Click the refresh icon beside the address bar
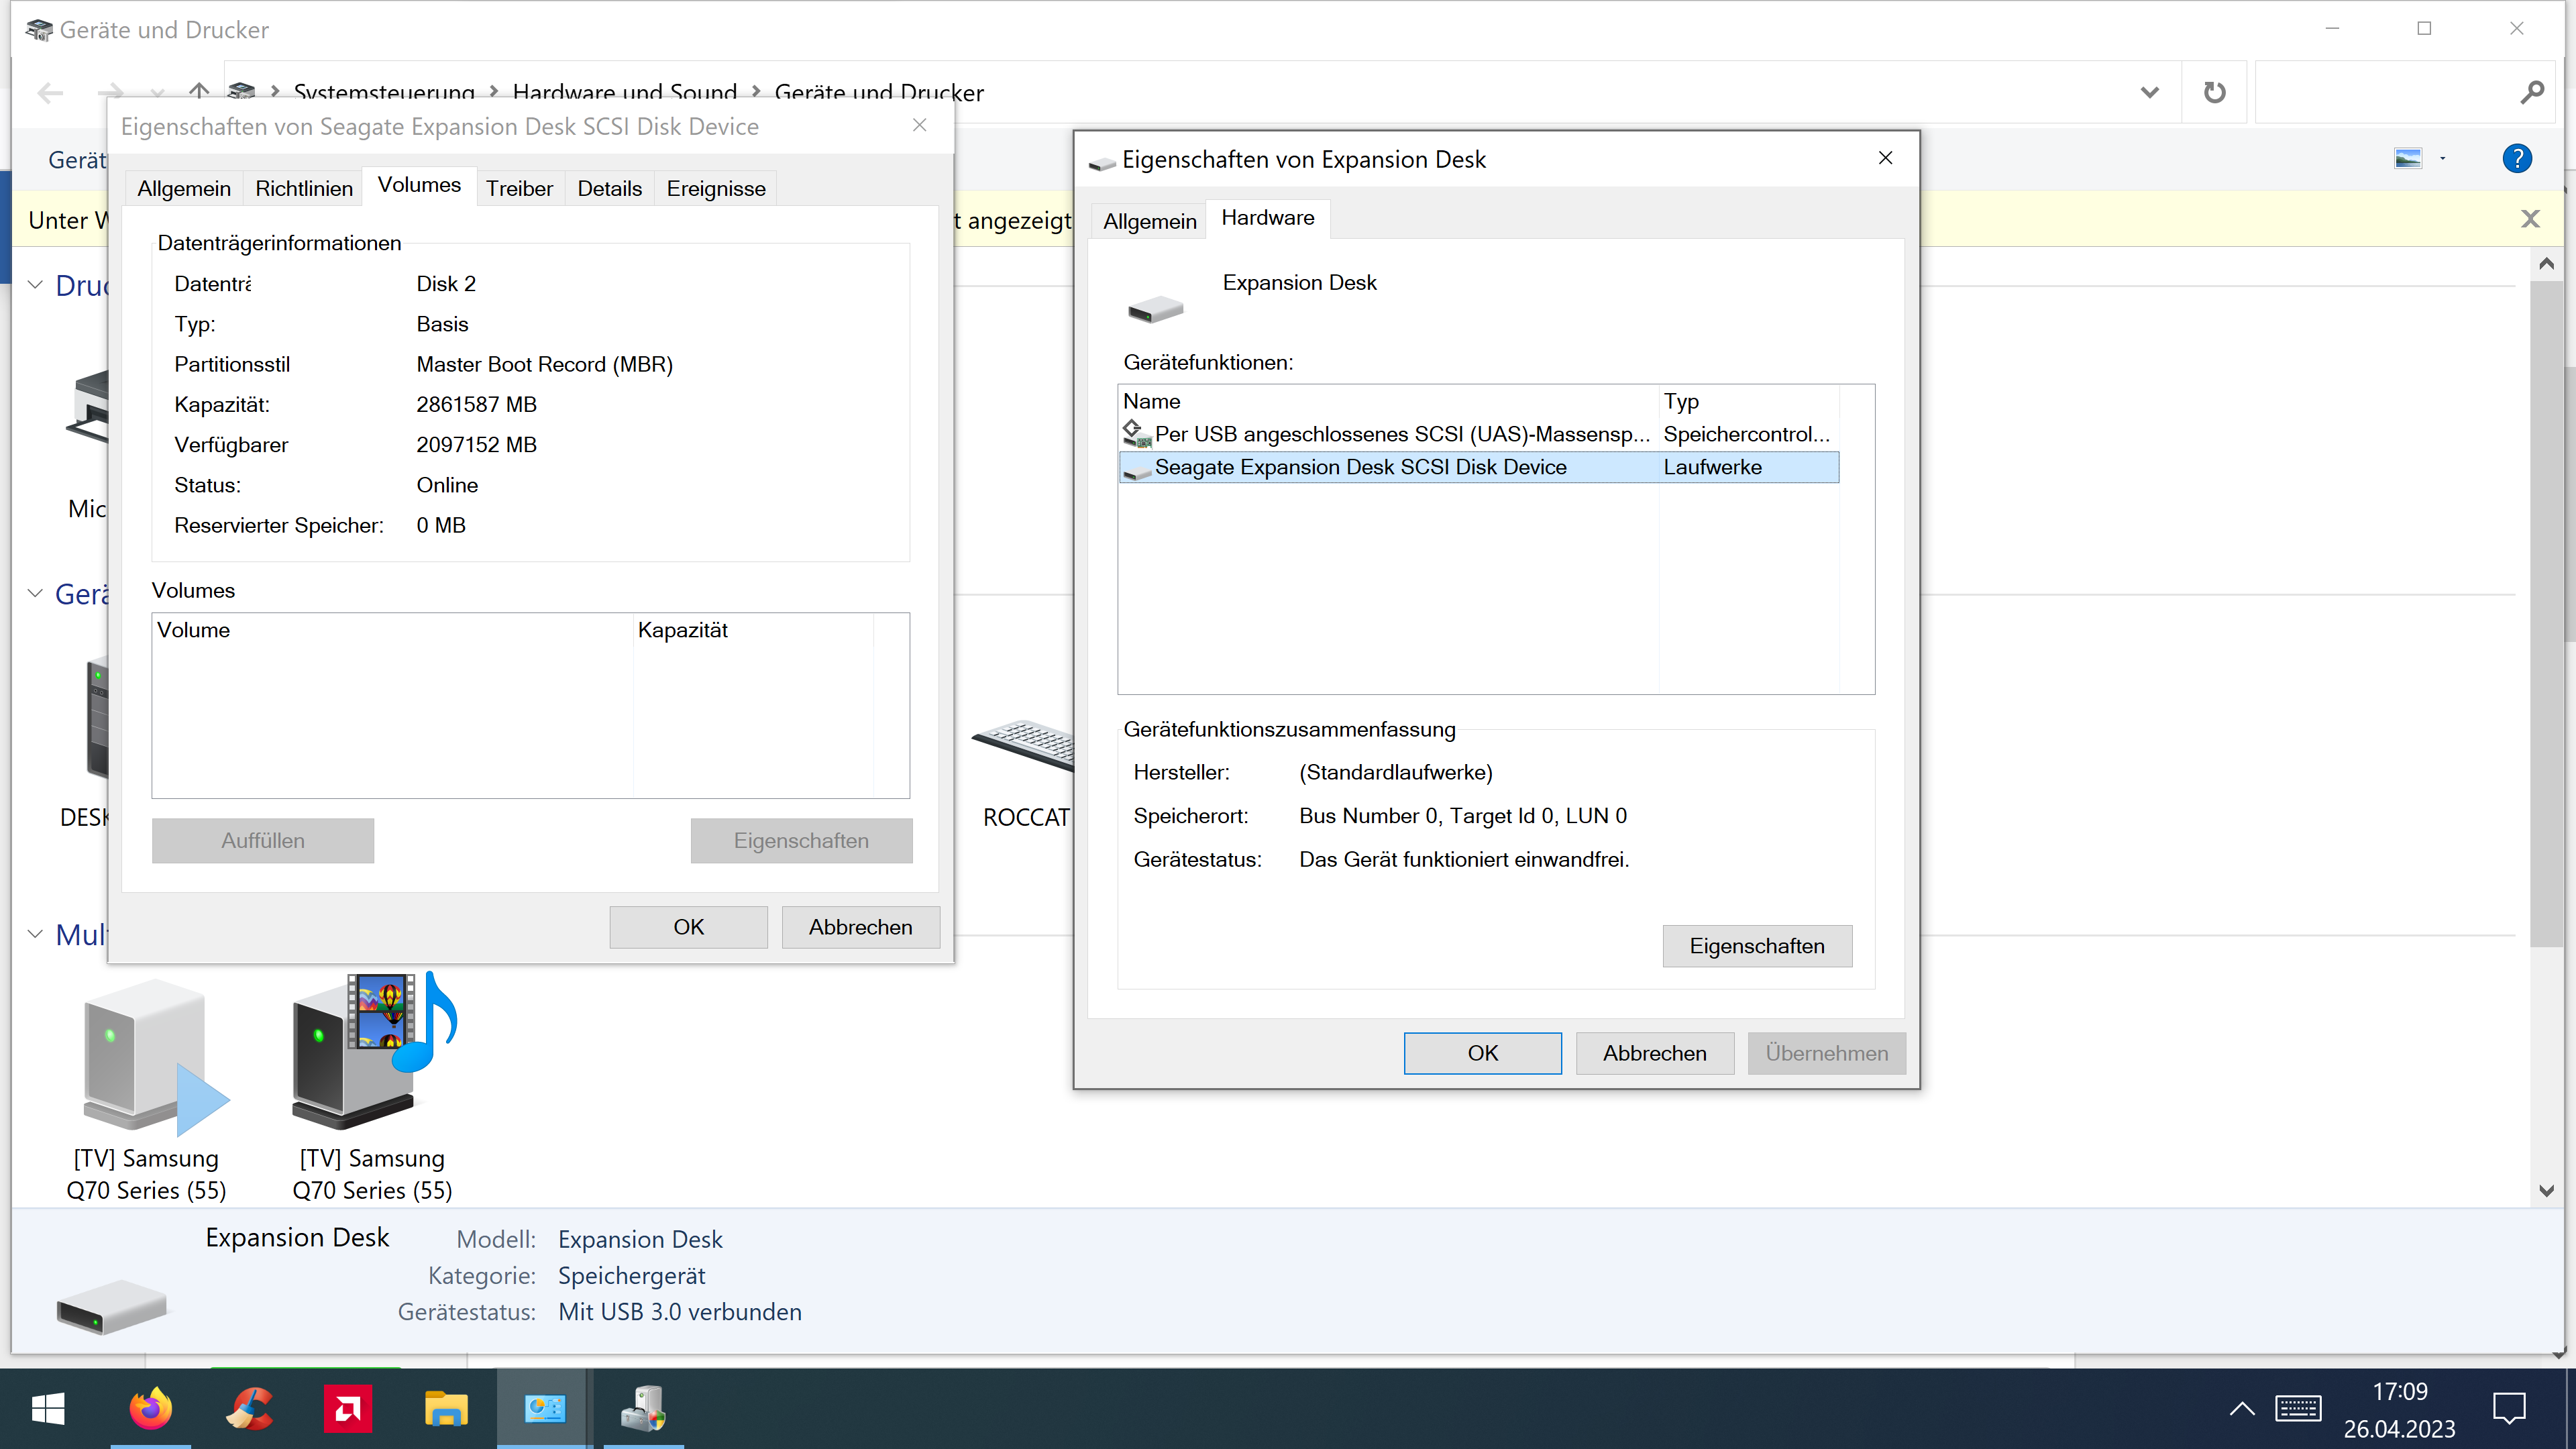 click(x=2214, y=93)
